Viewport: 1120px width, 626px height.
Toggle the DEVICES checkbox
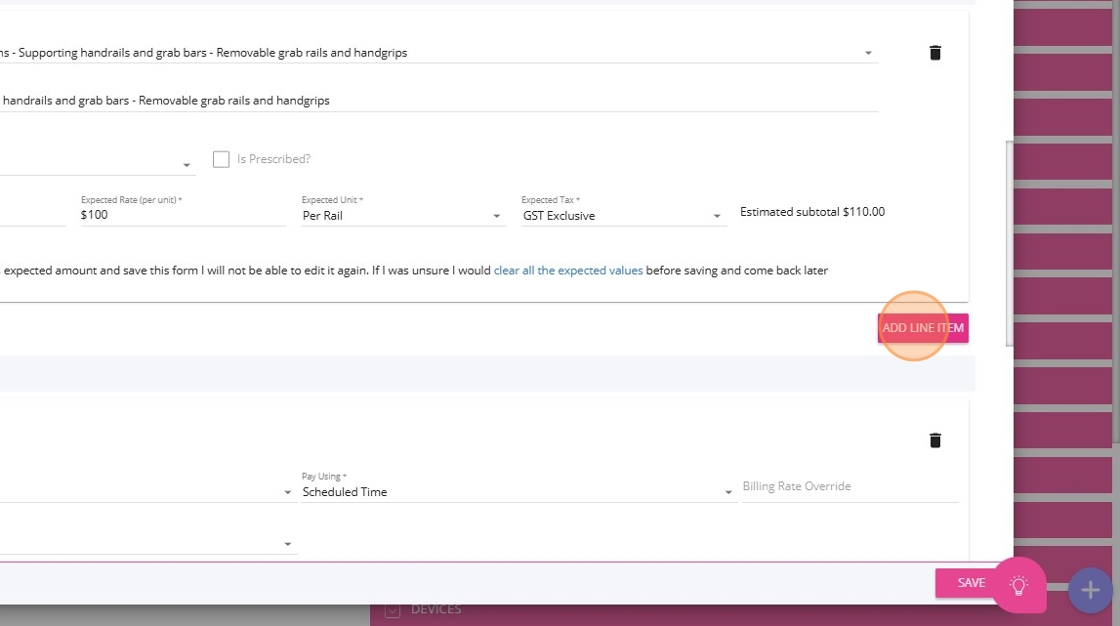click(x=392, y=610)
